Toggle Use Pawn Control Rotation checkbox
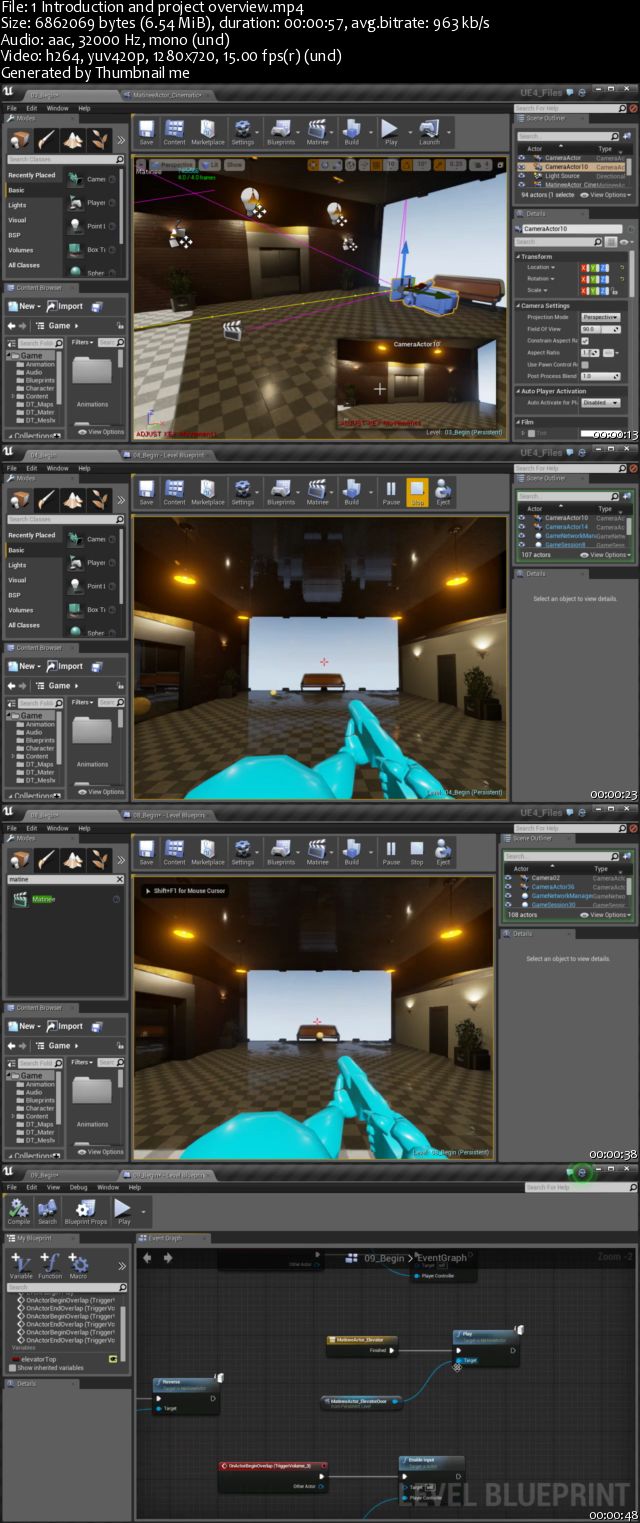Screen dimensions: 640x1523 [x=585, y=364]
